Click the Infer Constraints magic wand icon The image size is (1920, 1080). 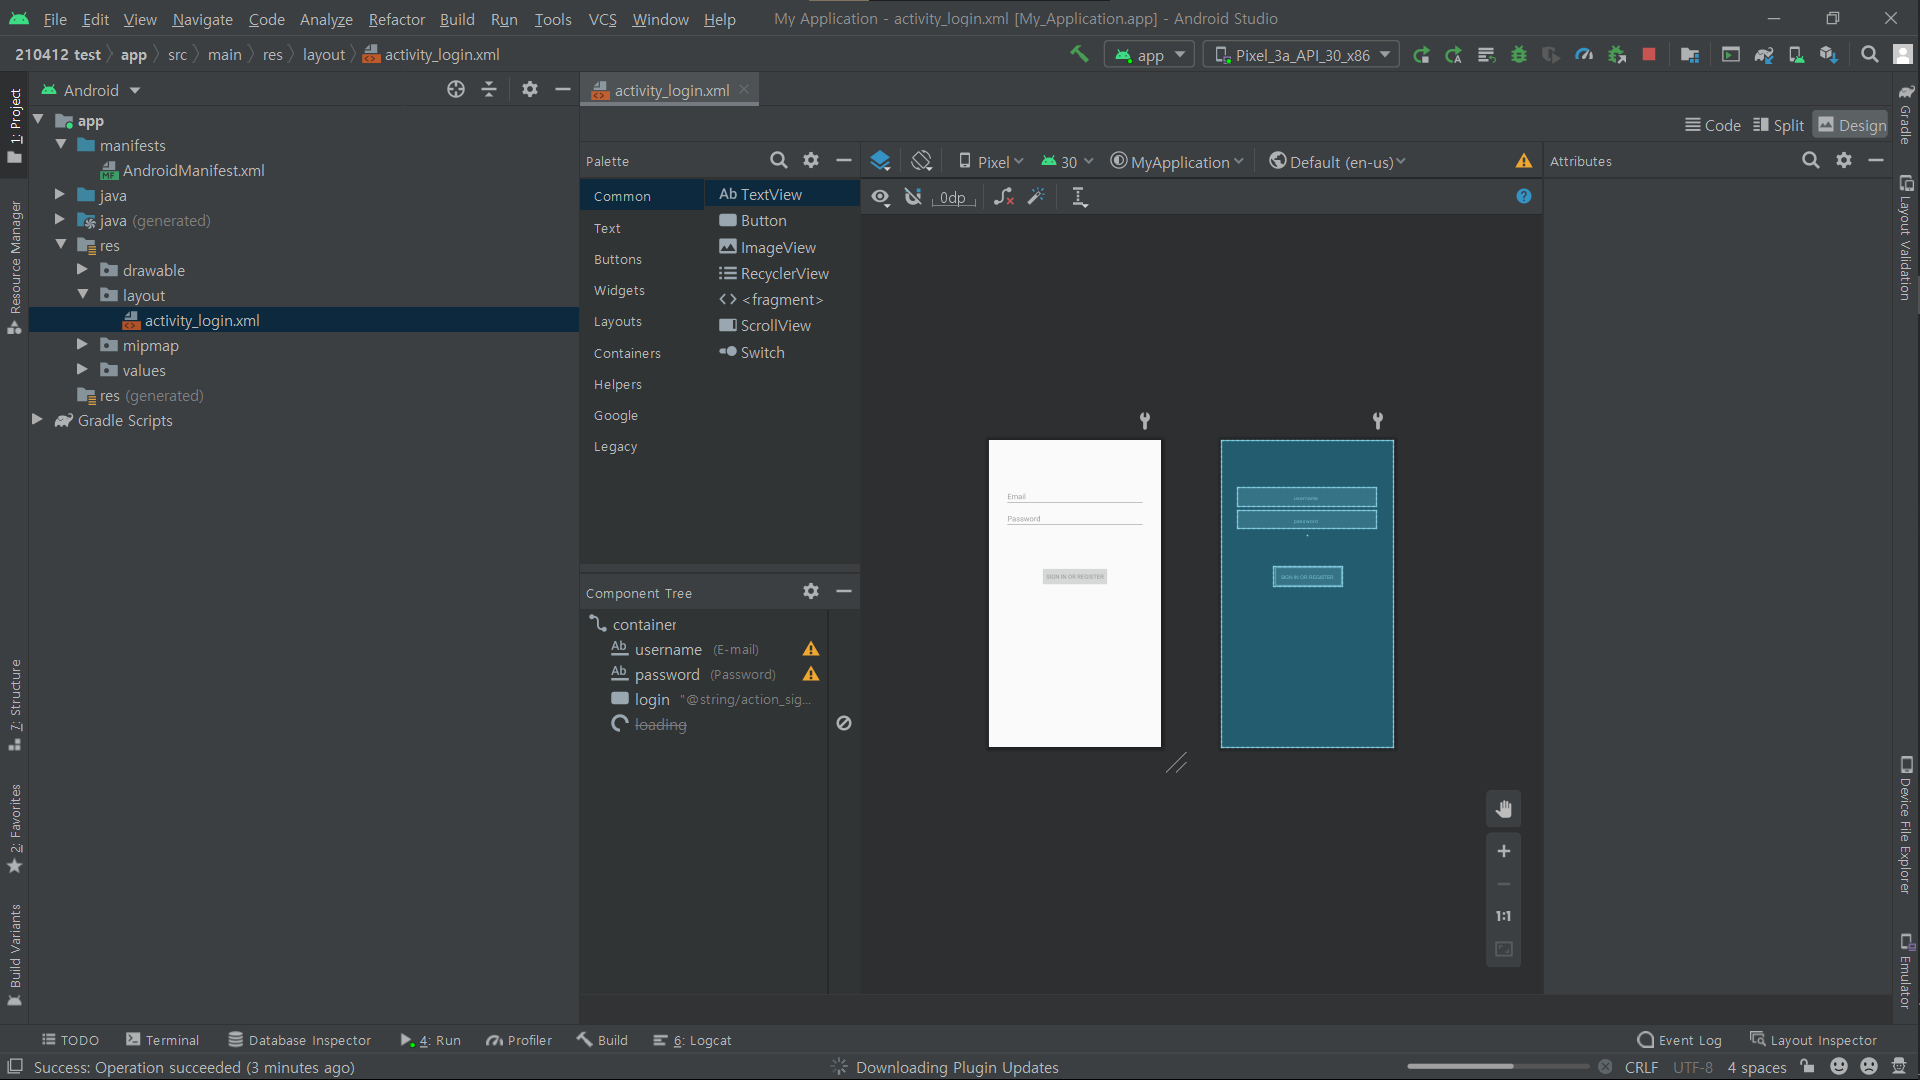[x=1036, y=197]
